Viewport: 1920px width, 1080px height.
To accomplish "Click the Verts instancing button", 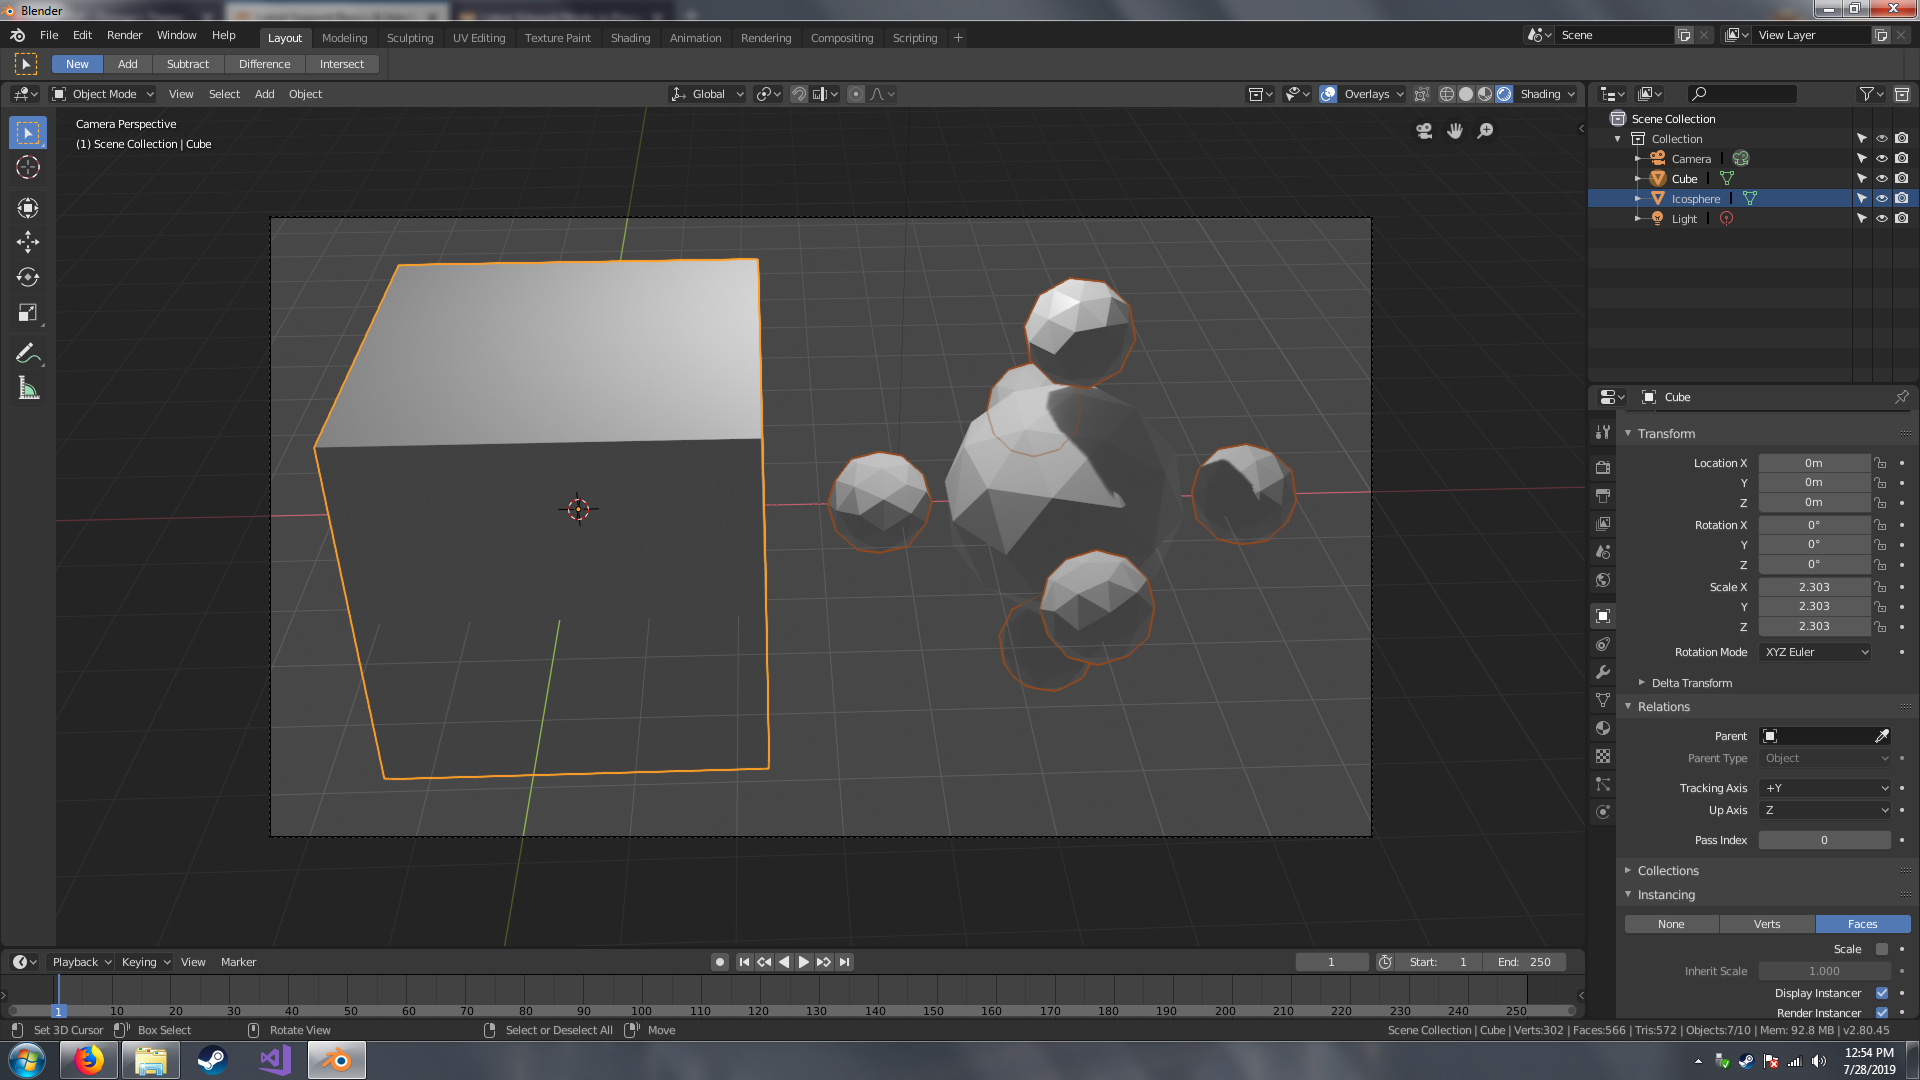I will 1766,924.
